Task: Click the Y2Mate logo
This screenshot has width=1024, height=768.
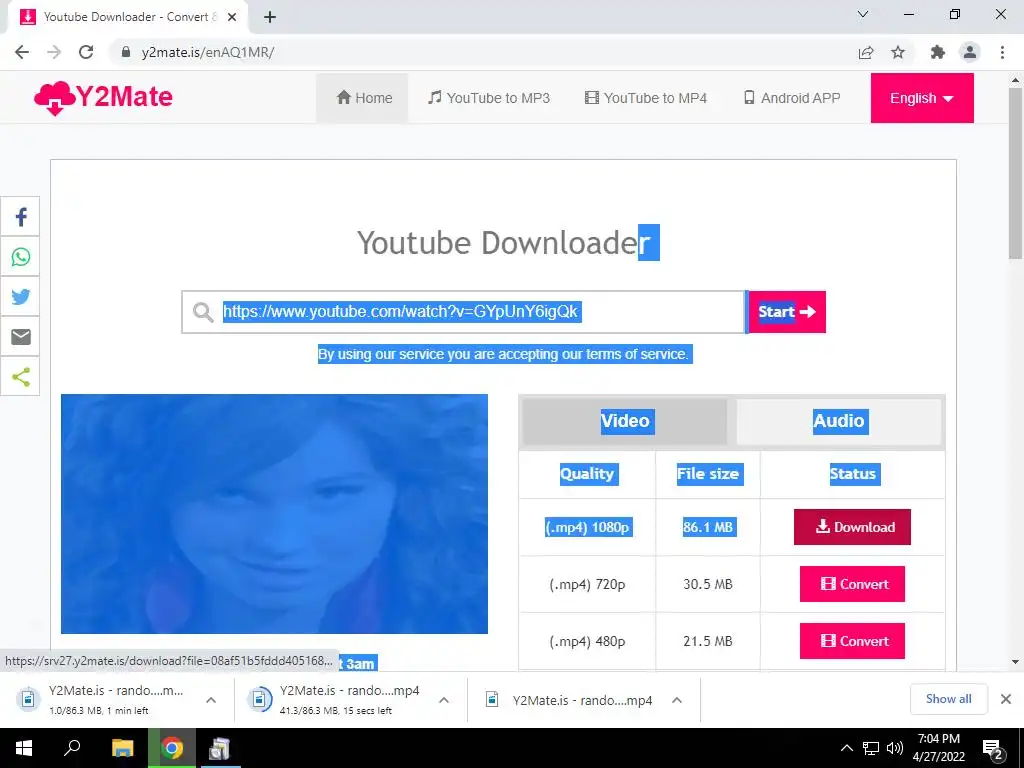Action: click(x=103, y=98)
